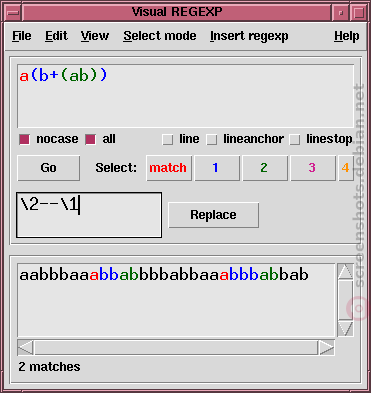Minimize the Visual REGEXP window
371x393 pixels.
[340, 13]
